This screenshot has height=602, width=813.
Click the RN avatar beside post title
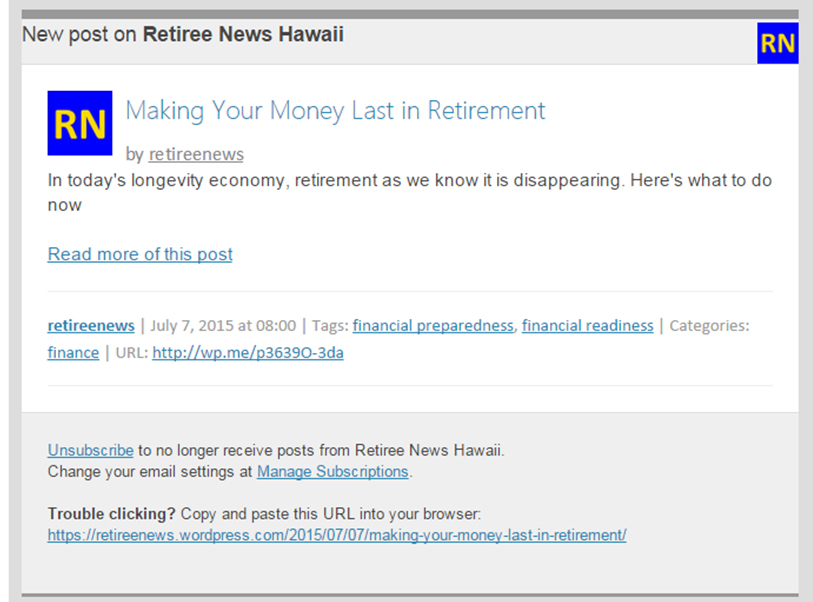80,123
